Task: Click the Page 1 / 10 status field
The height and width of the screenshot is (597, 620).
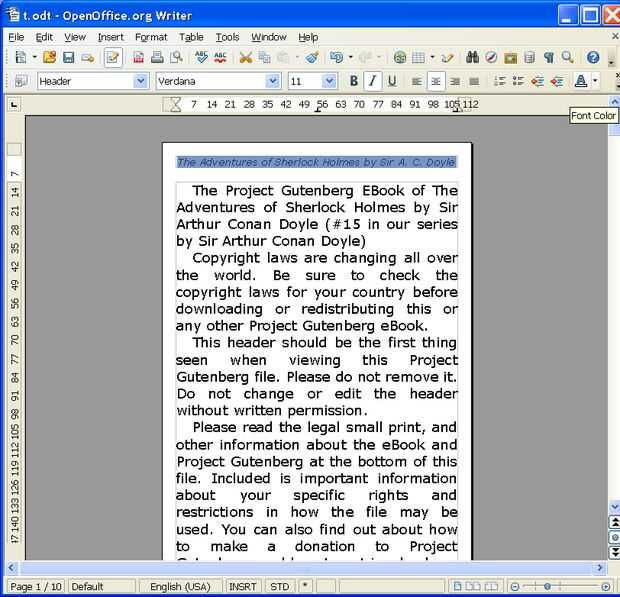Action: pos(36,586)
